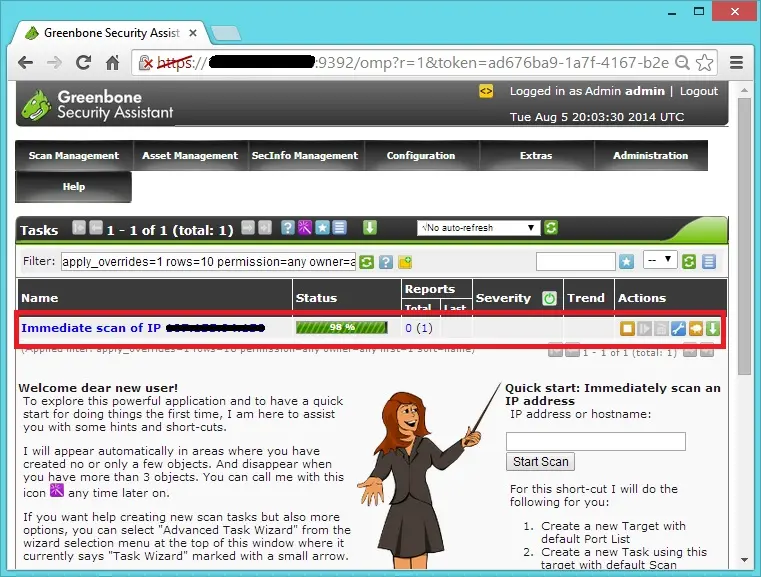
Task: Click the Greenbone dragon logo
Action: pos(36,104)
